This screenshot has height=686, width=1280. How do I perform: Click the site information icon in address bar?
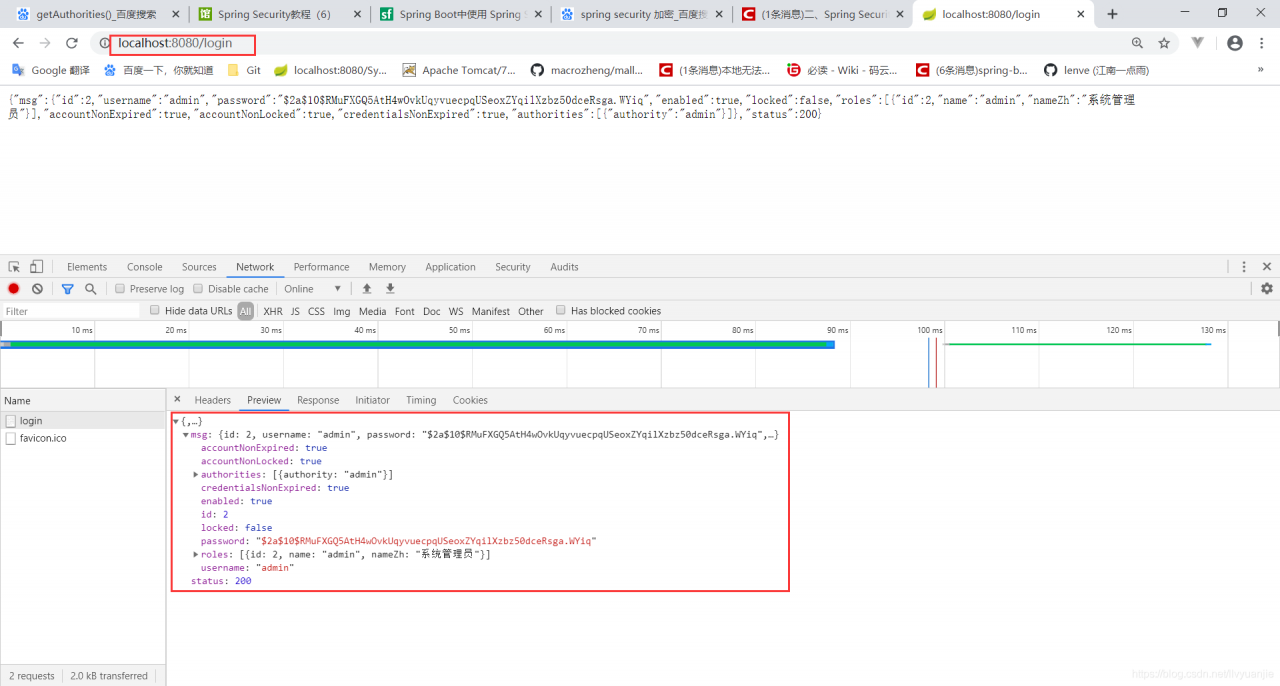[105, 43]
